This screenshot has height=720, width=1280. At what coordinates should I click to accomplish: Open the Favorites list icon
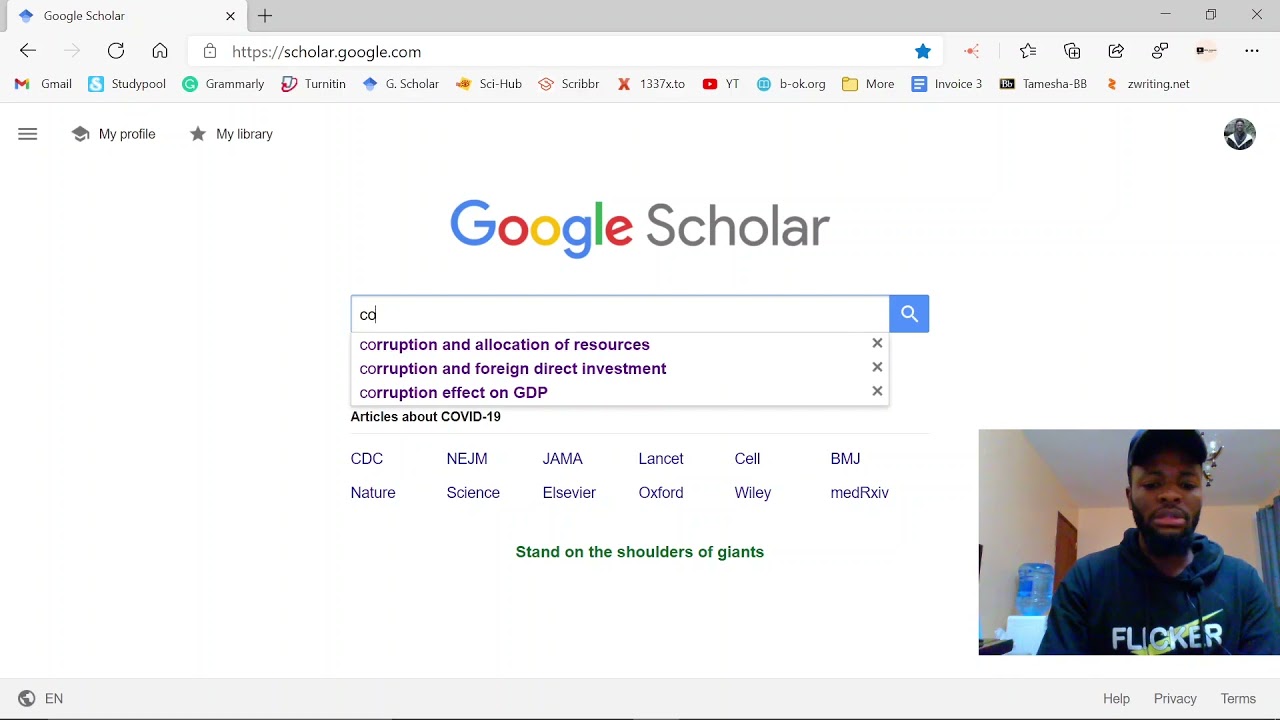(x=1028, y=51)
